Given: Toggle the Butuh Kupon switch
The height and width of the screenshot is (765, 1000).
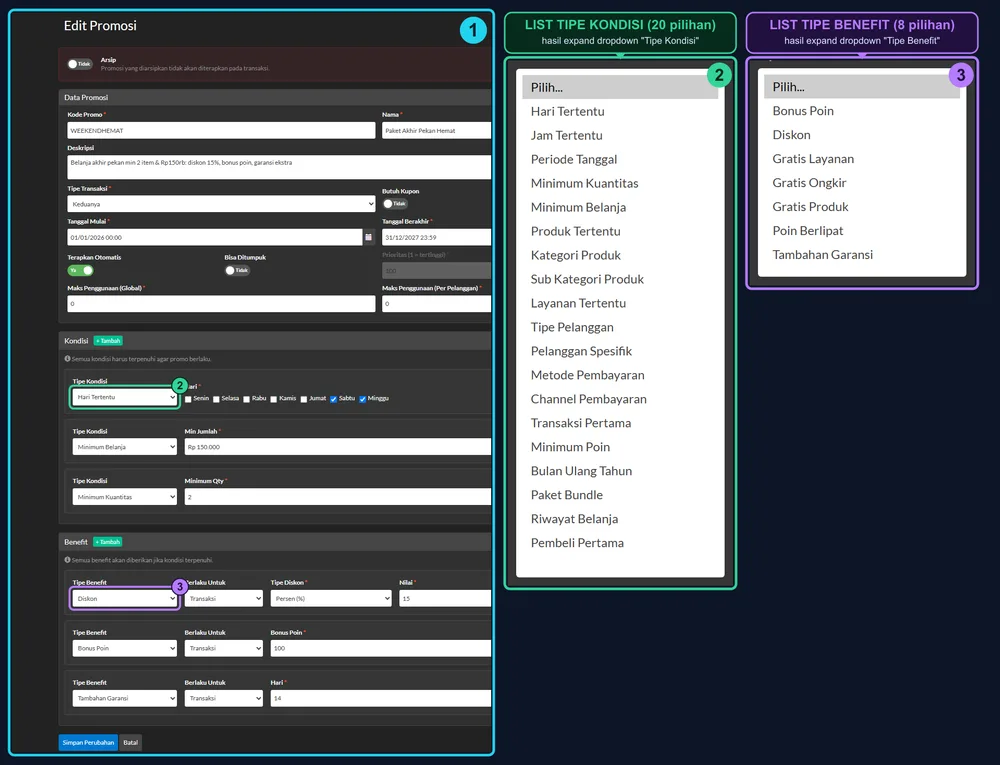Looking at the screenshot, I should 395,204.
